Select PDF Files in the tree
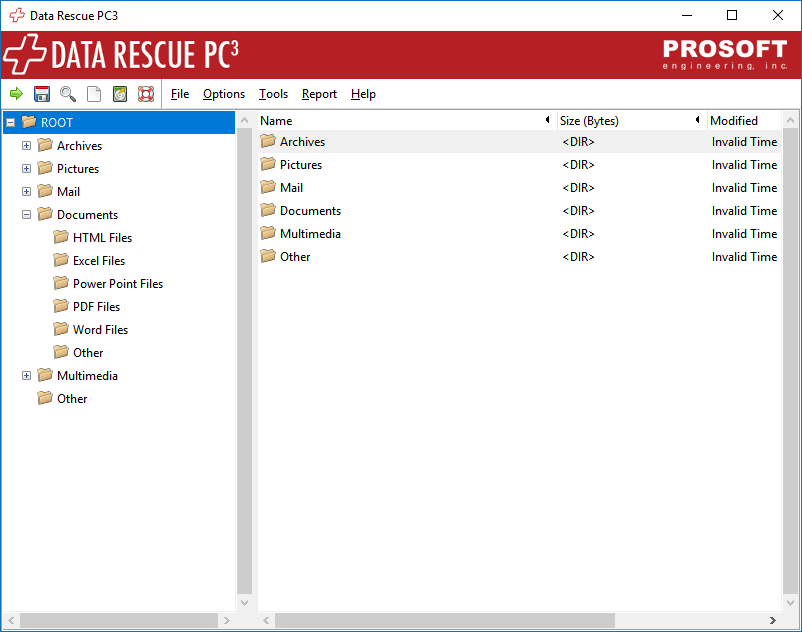The height and width of the screenshot is (632, 802). tap(96, 307)
